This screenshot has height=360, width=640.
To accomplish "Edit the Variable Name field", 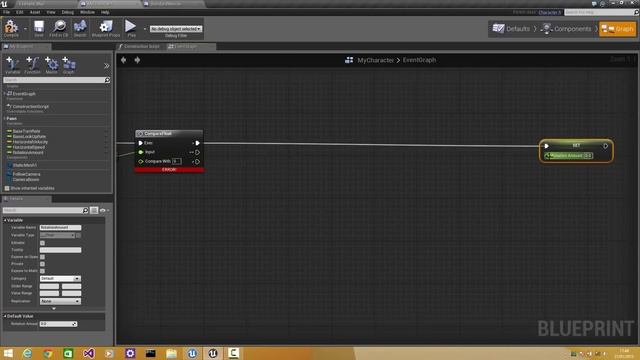I will pos(60,227).
